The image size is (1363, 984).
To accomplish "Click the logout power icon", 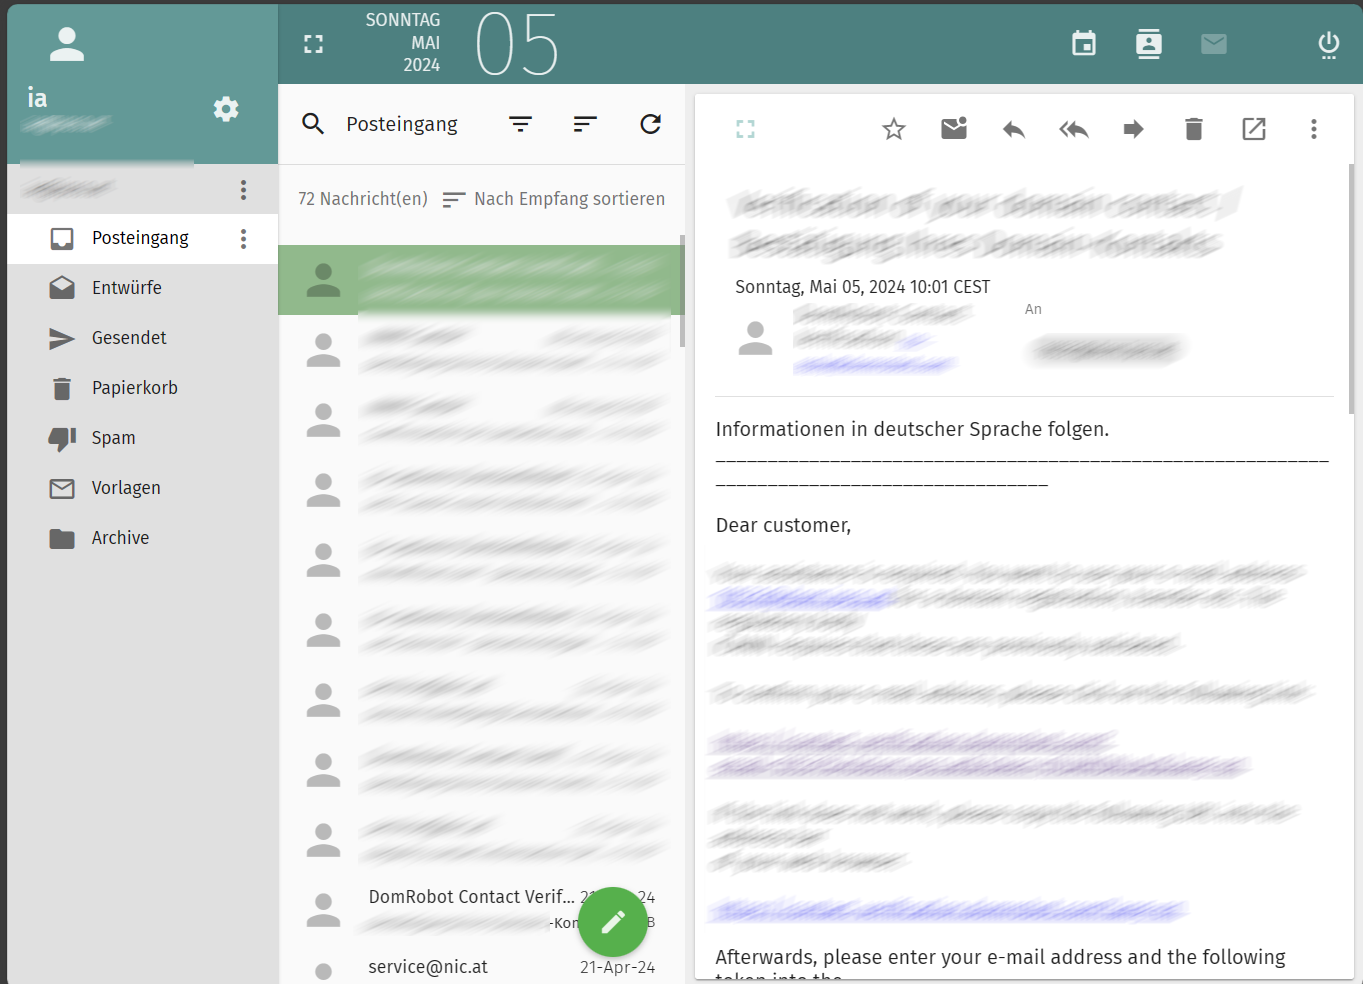I will click(1328, 44).
